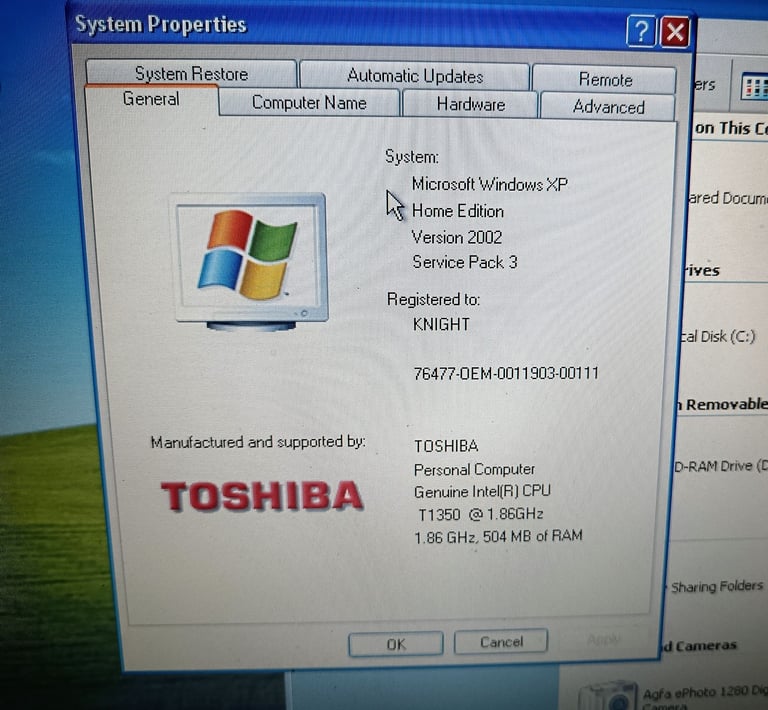The height and width of the screenshot is (710, 768).
Task: Open the Hardware tab
Action: (470, 104)
